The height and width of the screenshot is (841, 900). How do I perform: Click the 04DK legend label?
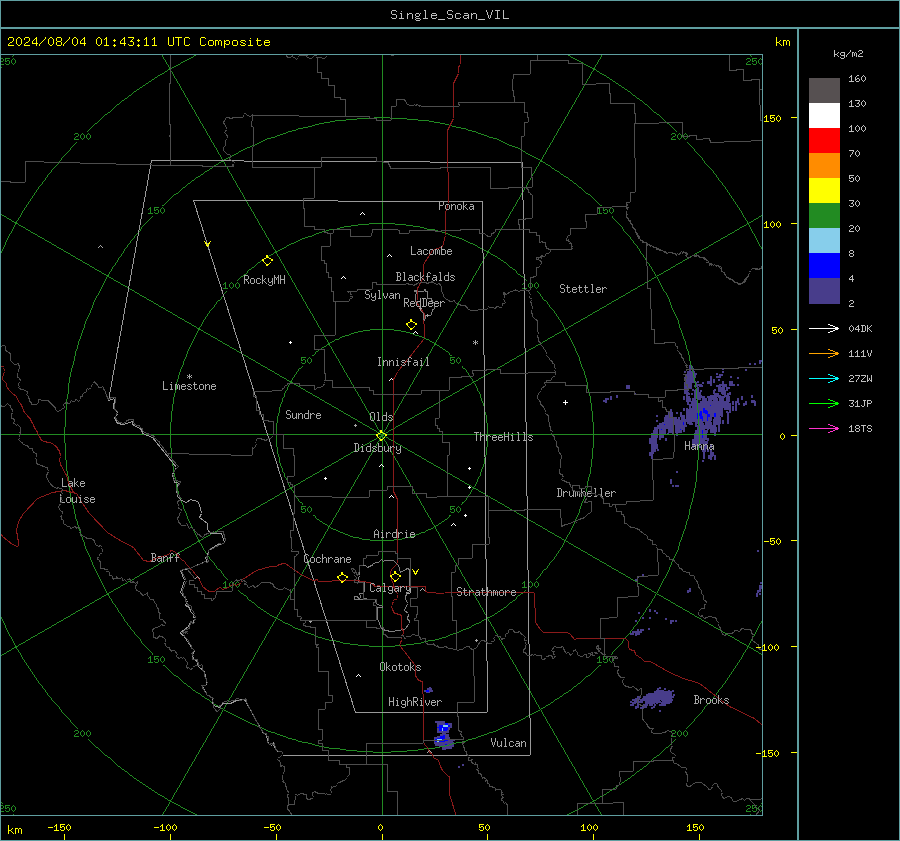pyautogui.click(x=860, y=329)
